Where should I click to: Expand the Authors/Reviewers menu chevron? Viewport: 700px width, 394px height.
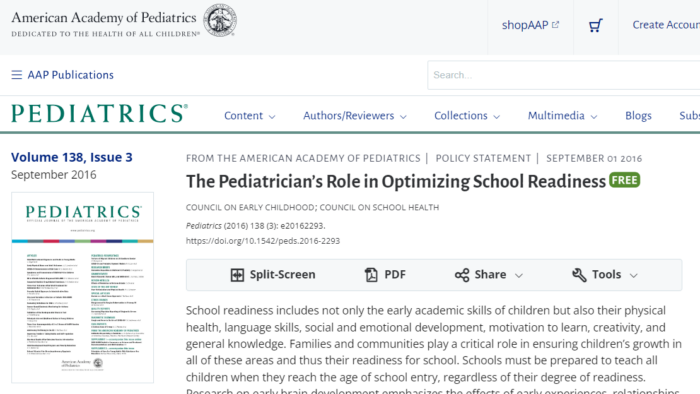(403, 117)
